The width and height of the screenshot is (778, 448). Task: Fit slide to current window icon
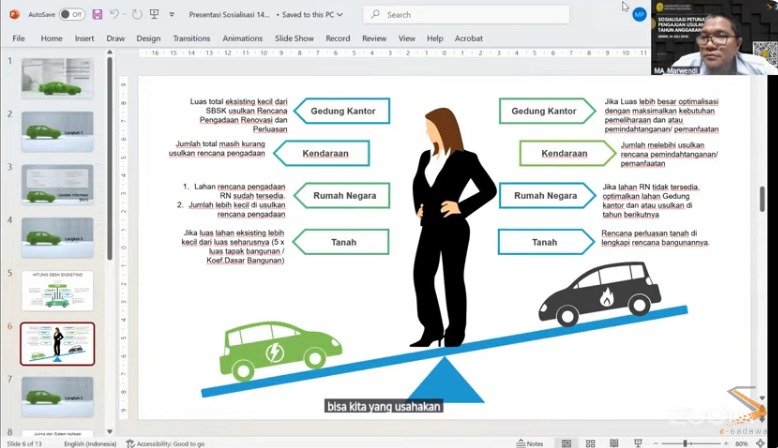[x=760, y=444]
